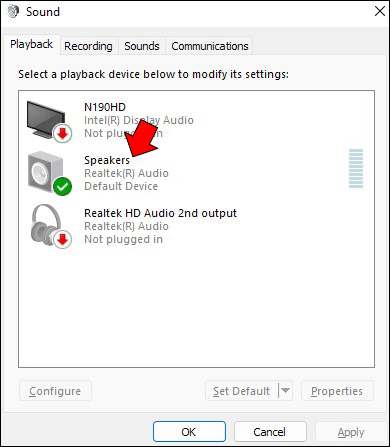Go to the Communications tab

[x=210, y=46]
